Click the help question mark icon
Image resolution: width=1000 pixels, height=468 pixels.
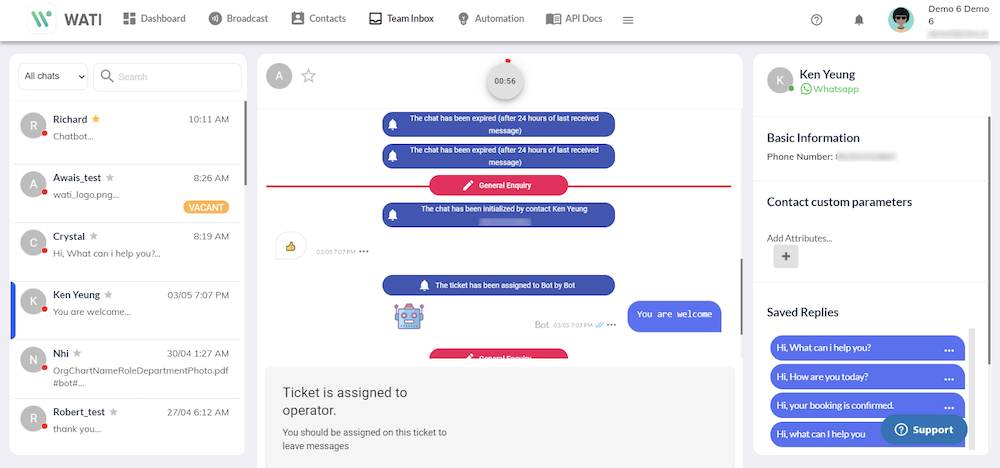pos(817,19)
